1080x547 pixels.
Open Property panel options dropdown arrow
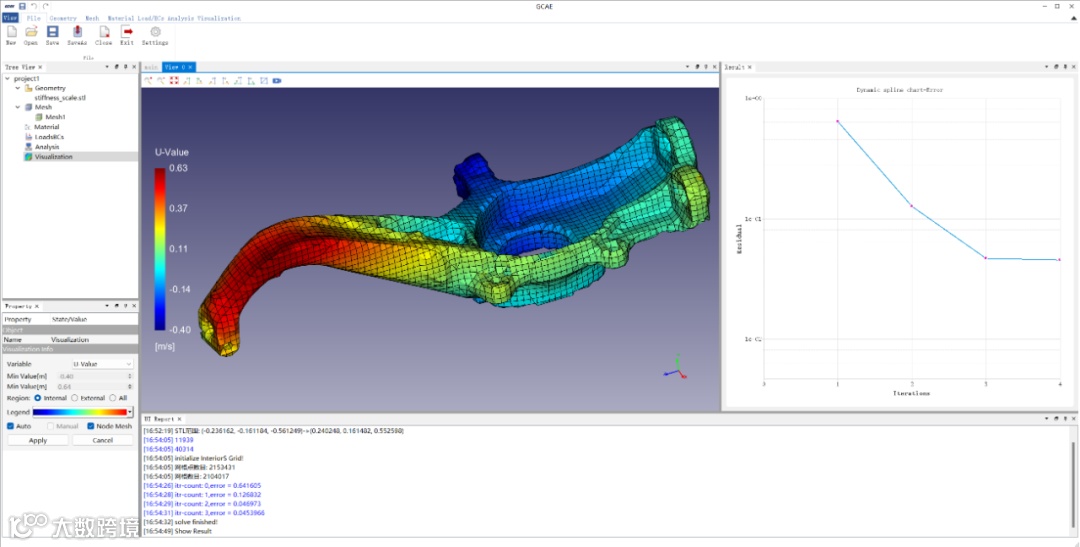pos(107,306)
